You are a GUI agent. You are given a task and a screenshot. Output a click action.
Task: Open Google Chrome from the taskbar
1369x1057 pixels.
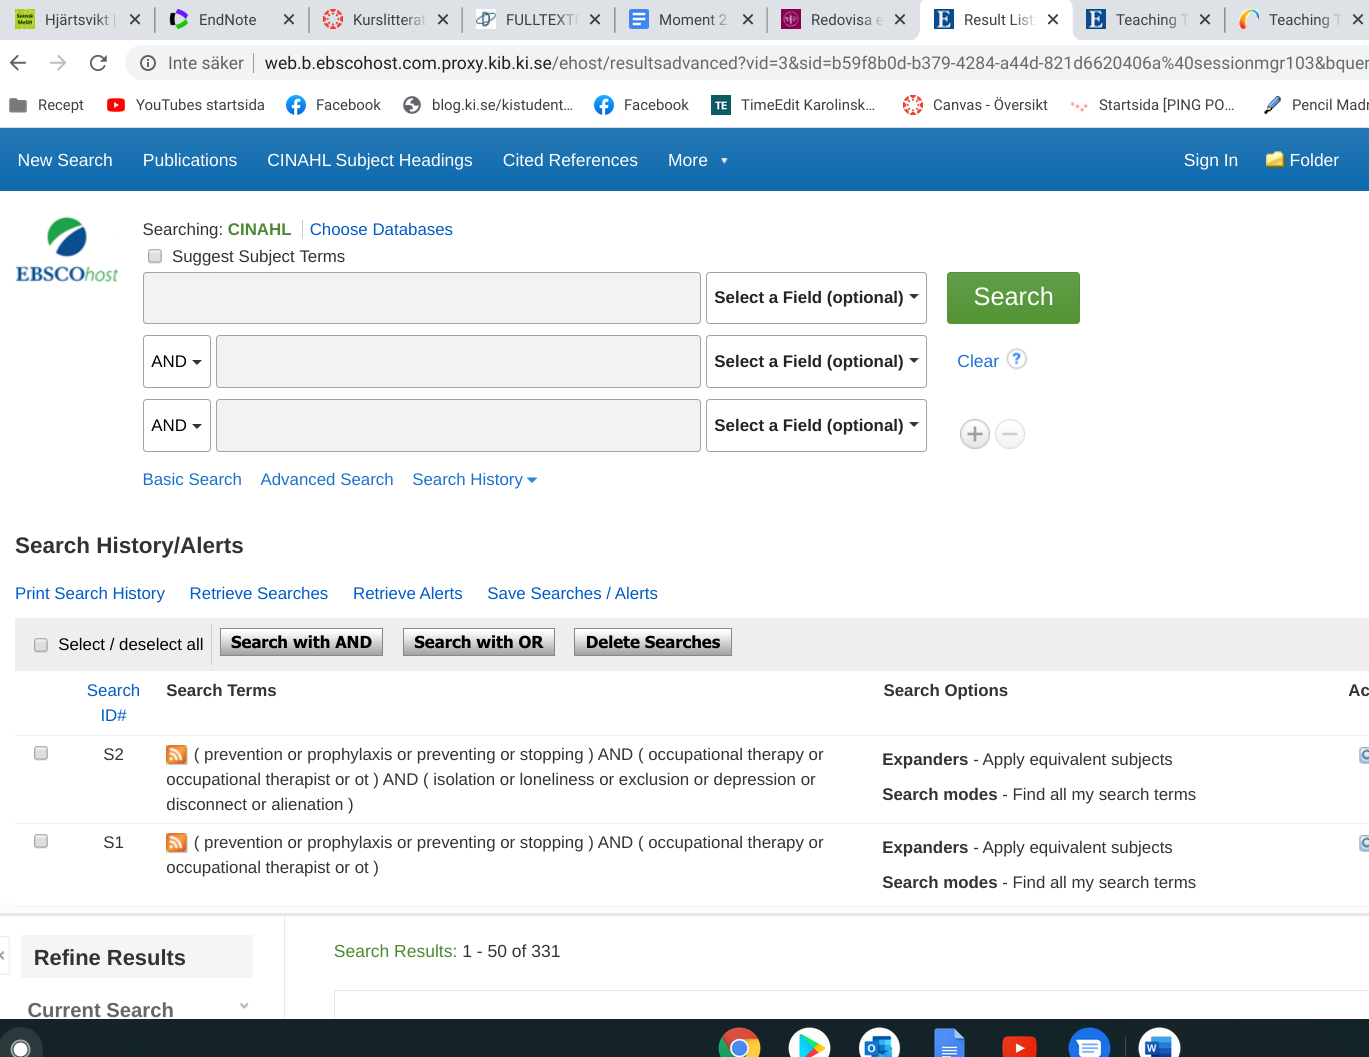(739, 1046)
